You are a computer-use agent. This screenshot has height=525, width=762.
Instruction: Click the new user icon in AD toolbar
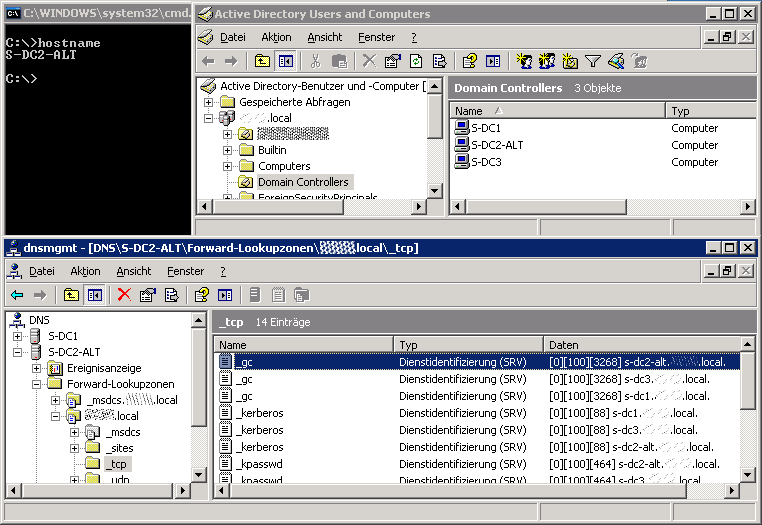[x=522, y=61]
